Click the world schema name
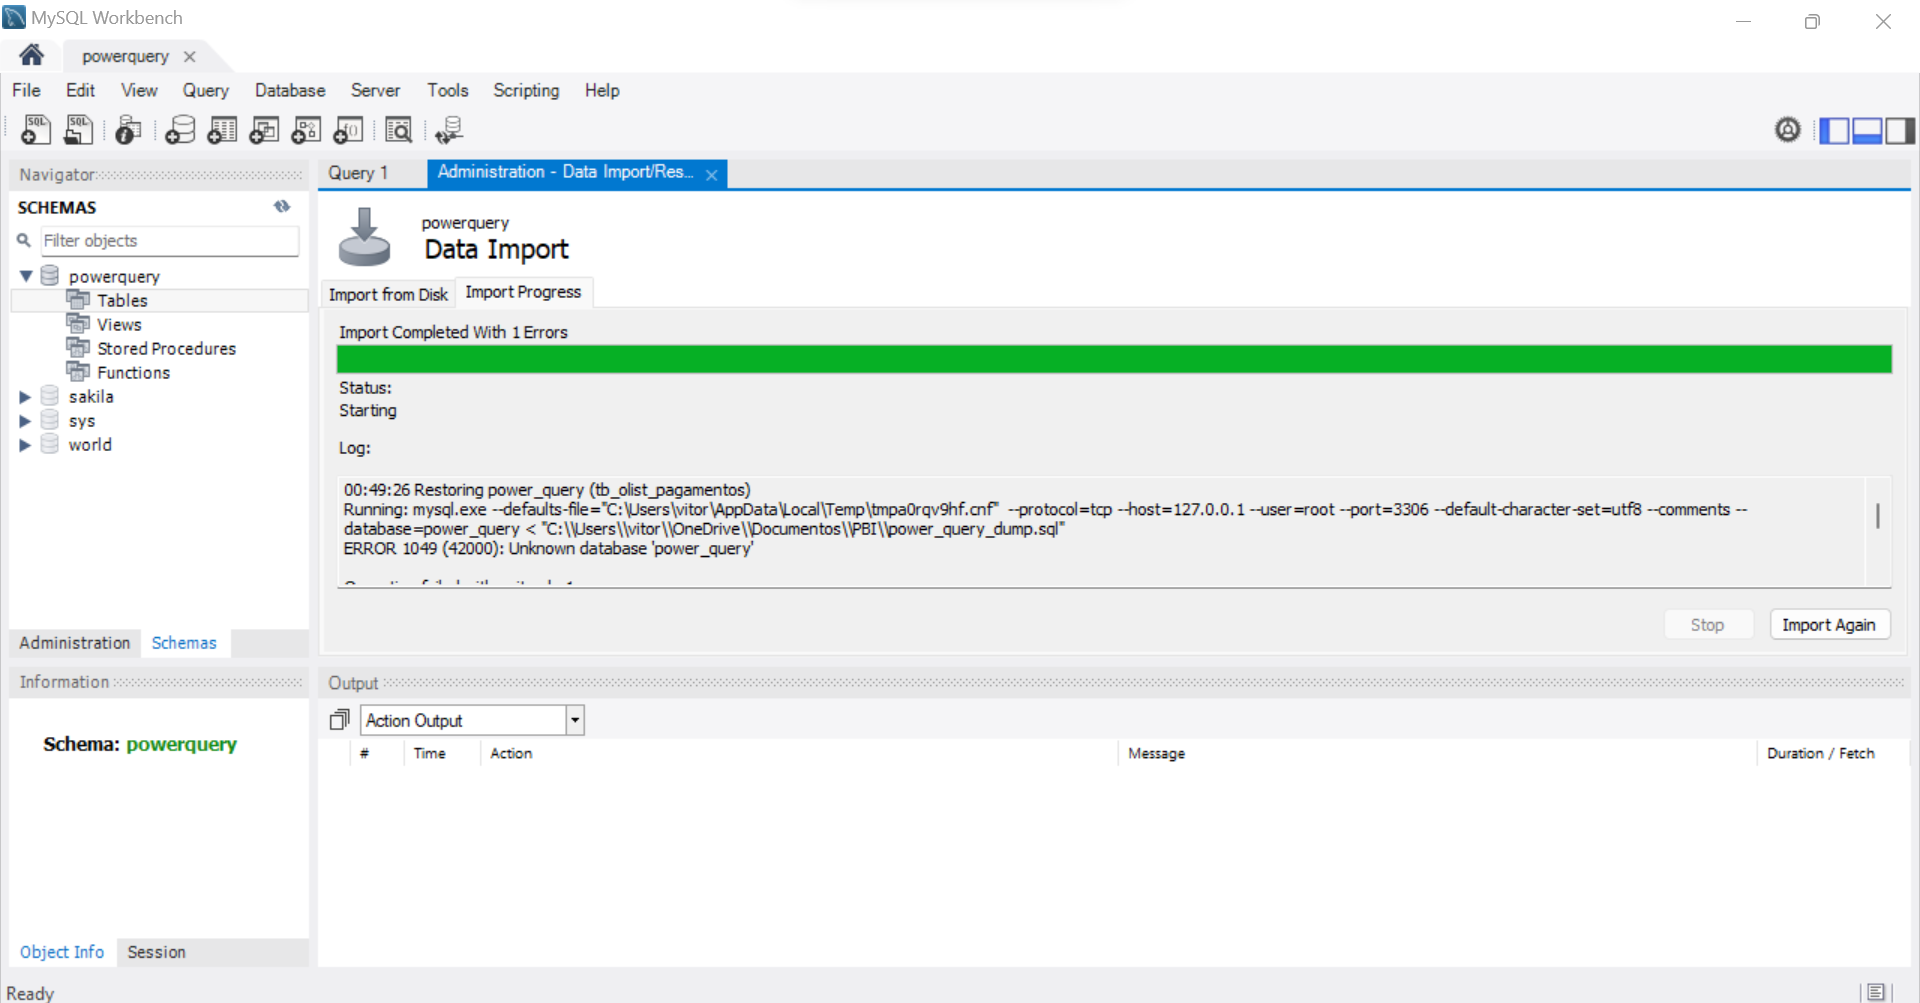Screen dimensions: 1920x1003 (x=90, y=445)
